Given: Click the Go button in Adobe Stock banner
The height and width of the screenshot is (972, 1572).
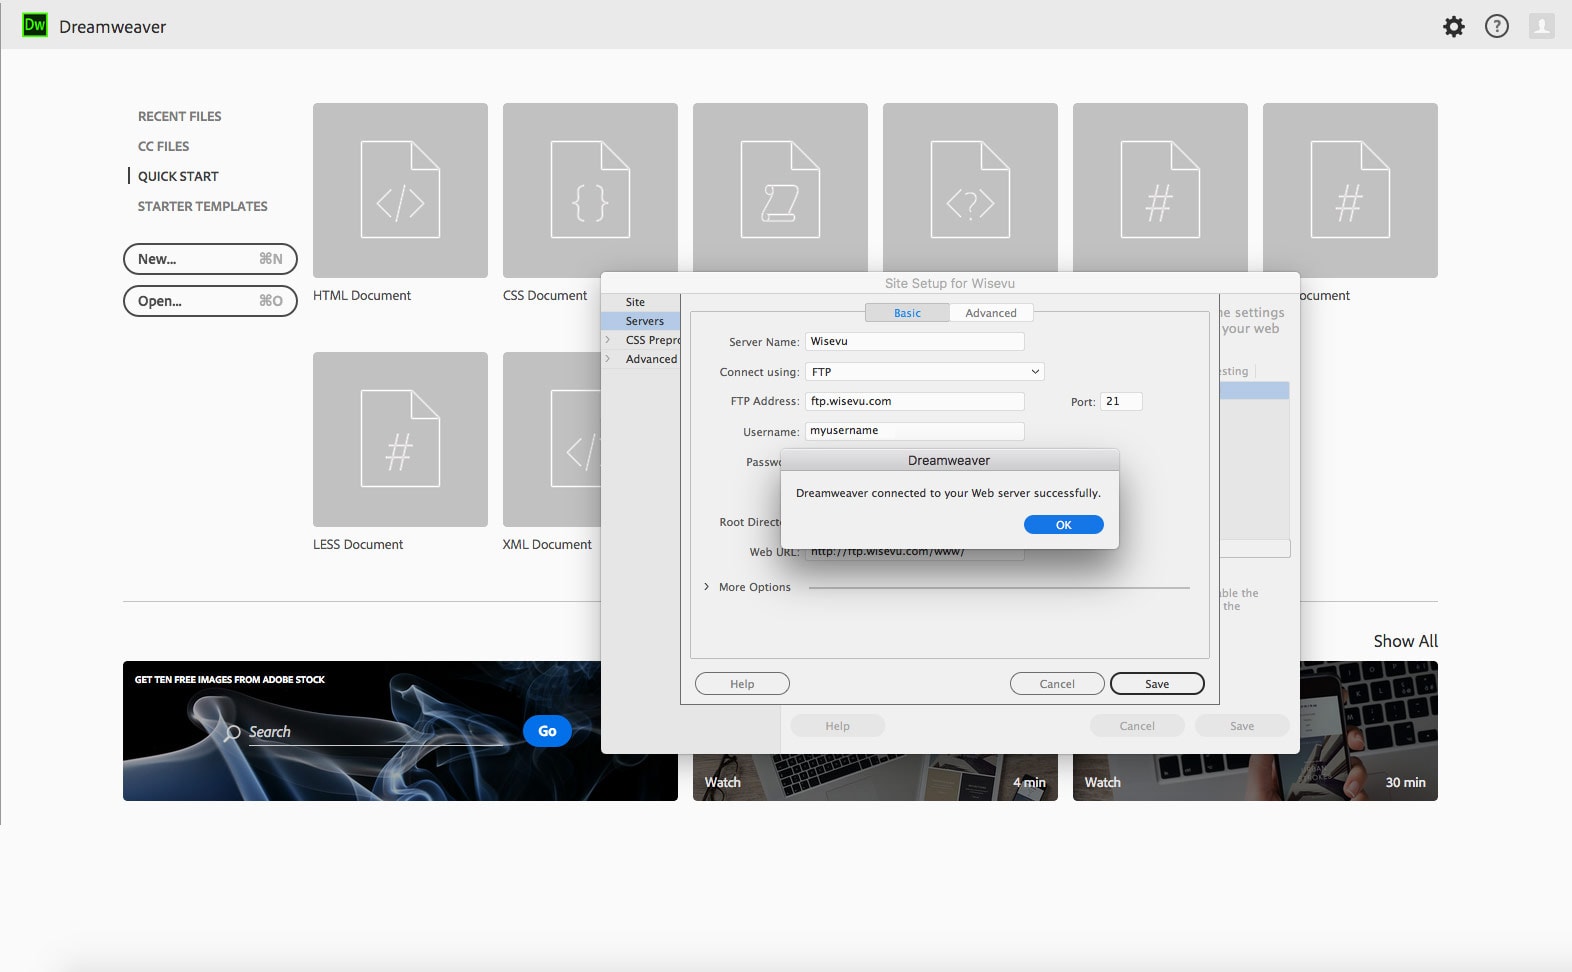Looking at the screenshot, I should [547, 731].
